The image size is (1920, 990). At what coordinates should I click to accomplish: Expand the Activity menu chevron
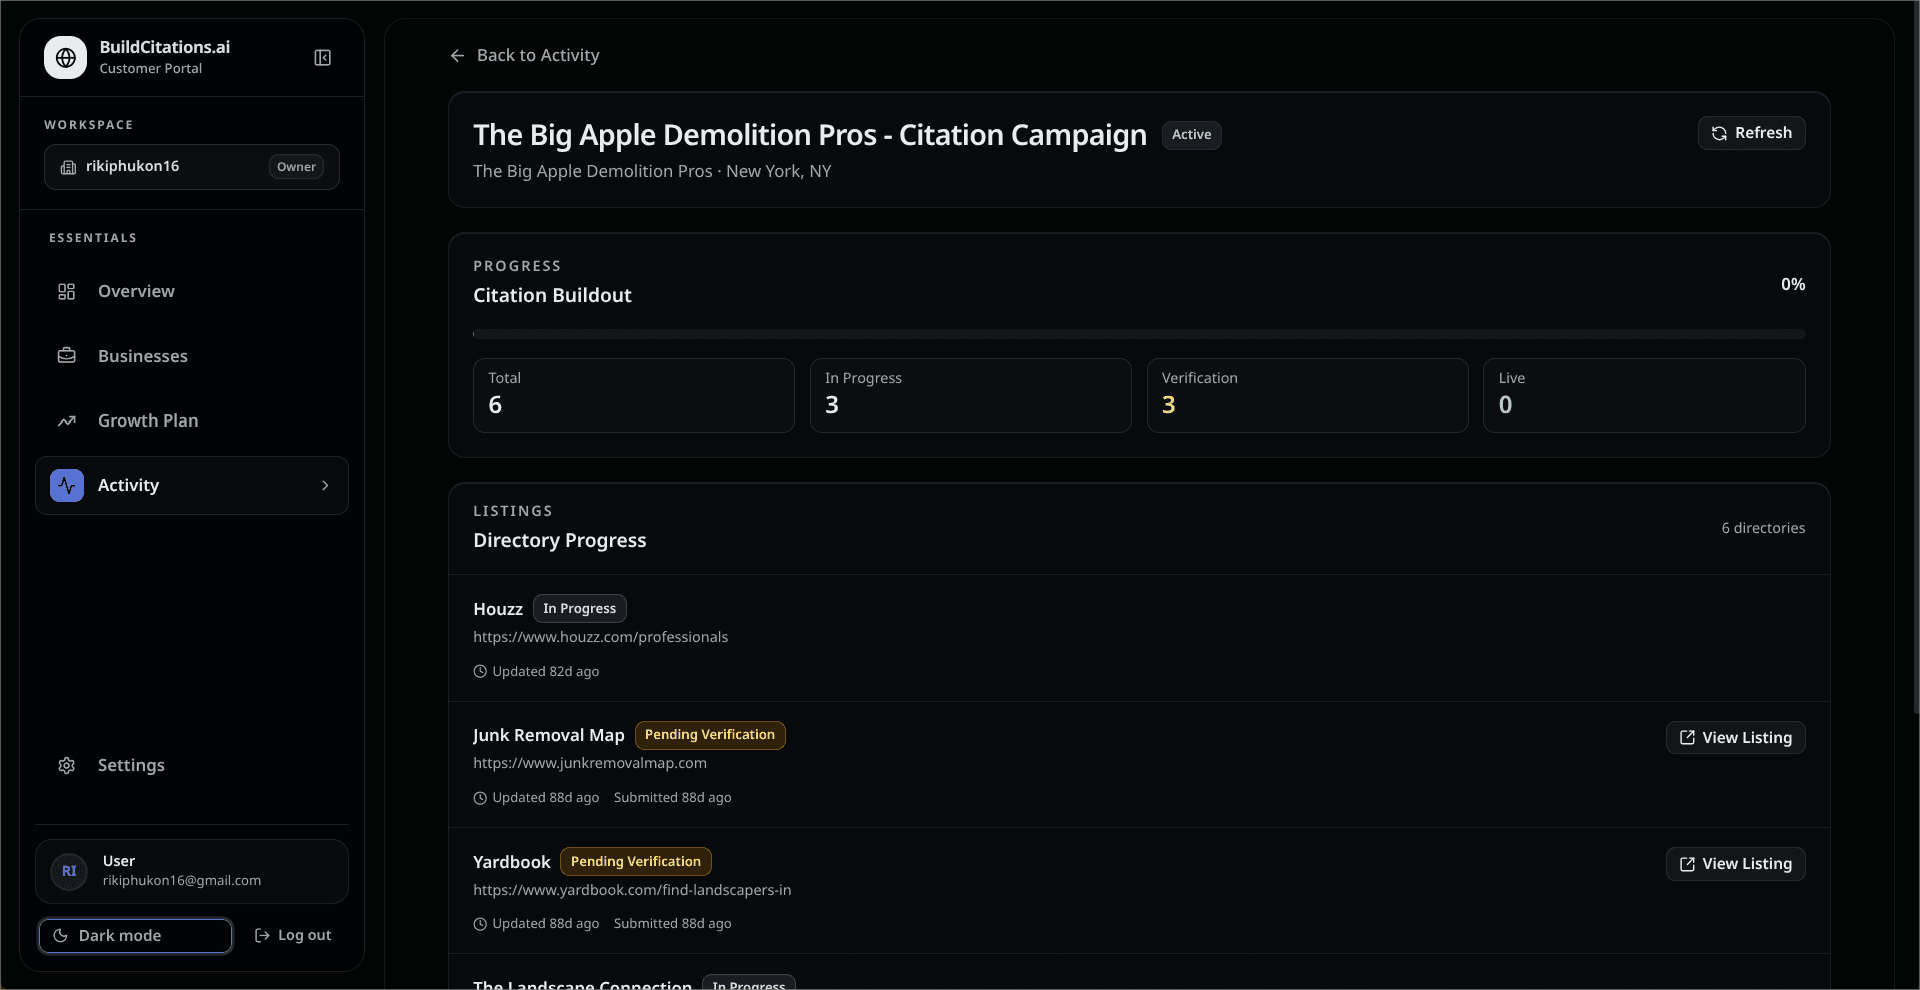click(325, 486)
